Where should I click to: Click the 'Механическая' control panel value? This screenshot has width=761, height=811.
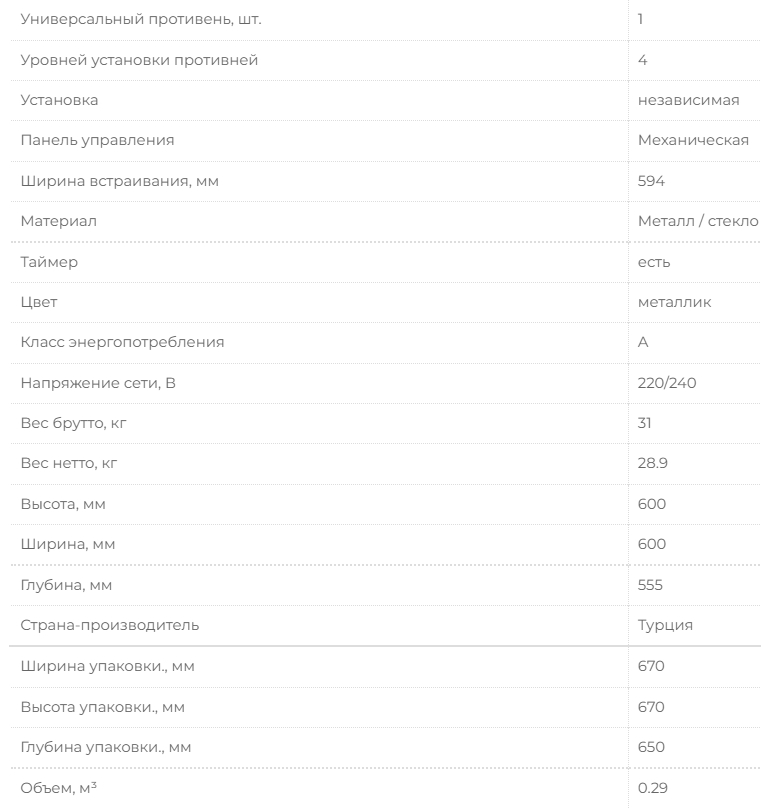pyautogui.click(x=693, y=140)
